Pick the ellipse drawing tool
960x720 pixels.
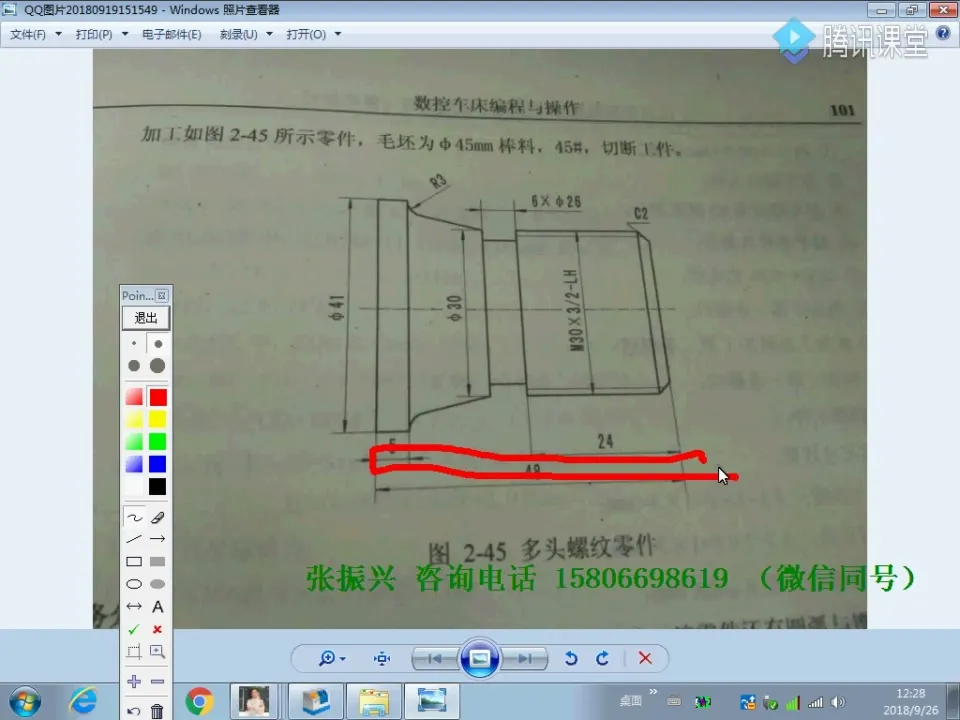[x=134, y=582]
